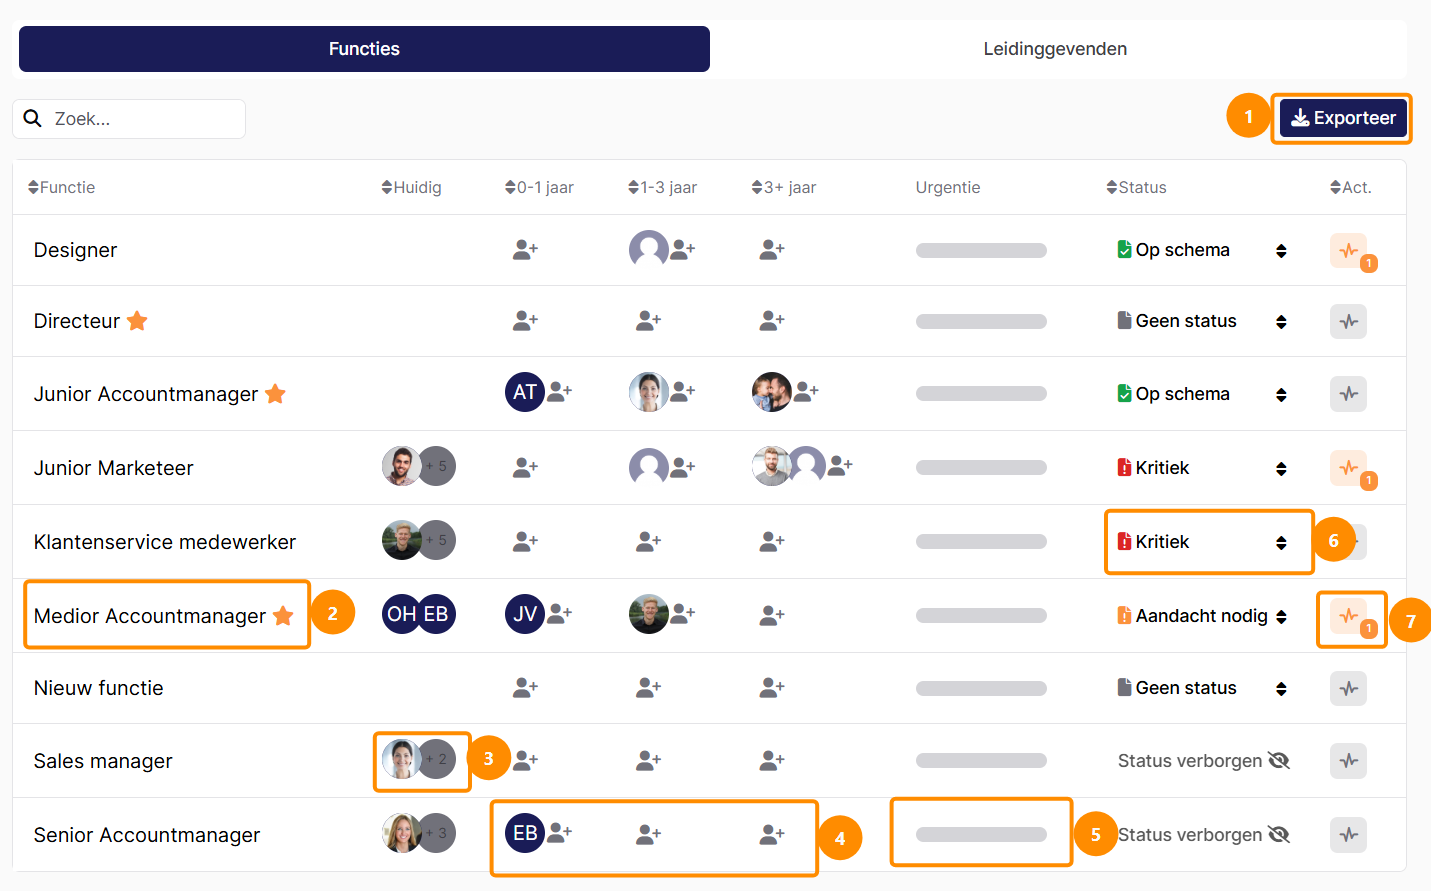Image resolution: width=1431 pixels, height=891 pixels.
Task: Click the activity icon for Designer row
Action: tap(1348, 250)
